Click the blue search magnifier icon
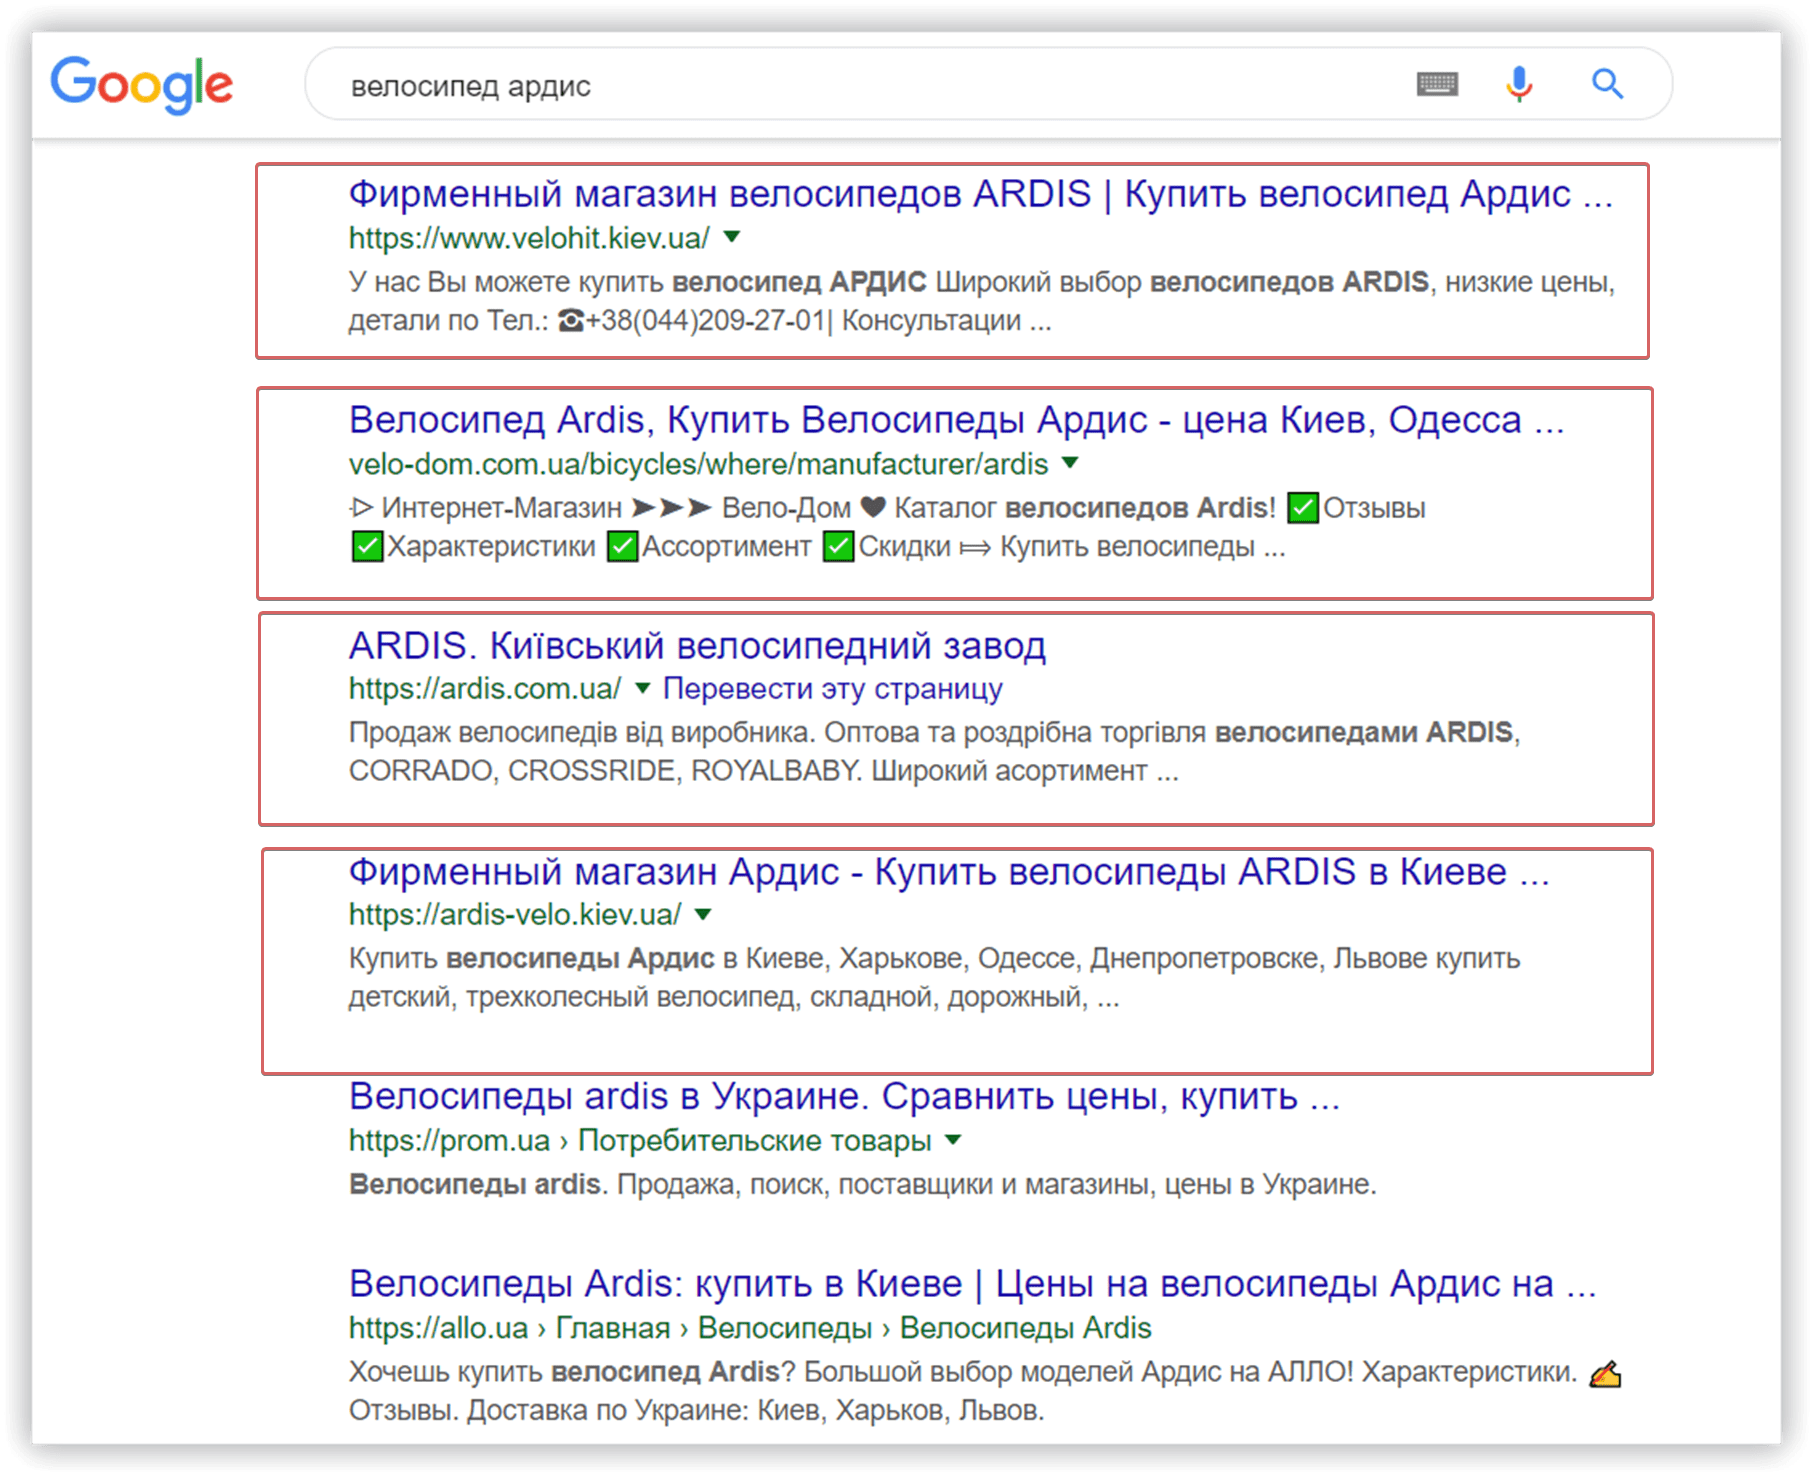 click(1607, 84)
